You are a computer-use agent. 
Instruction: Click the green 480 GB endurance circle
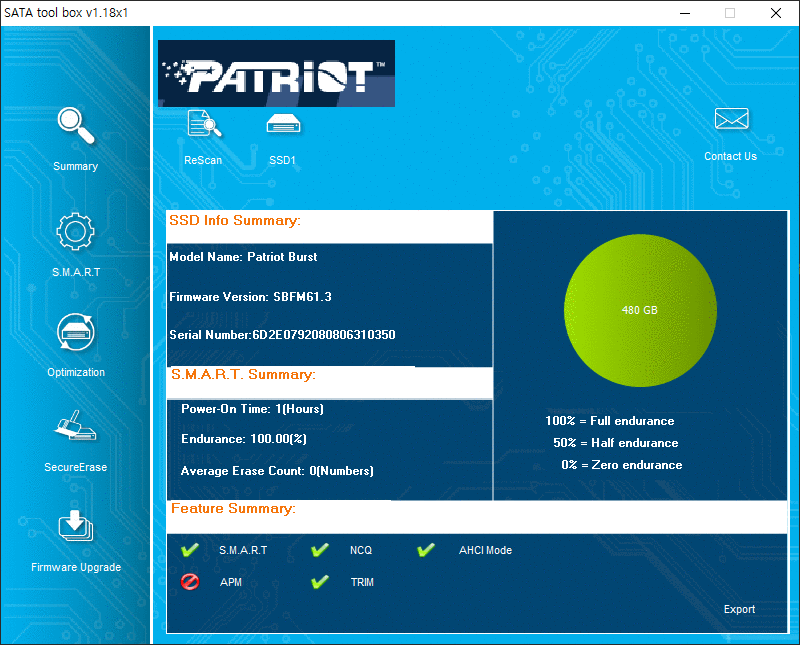pyautogui.click(x=640, y=310)
